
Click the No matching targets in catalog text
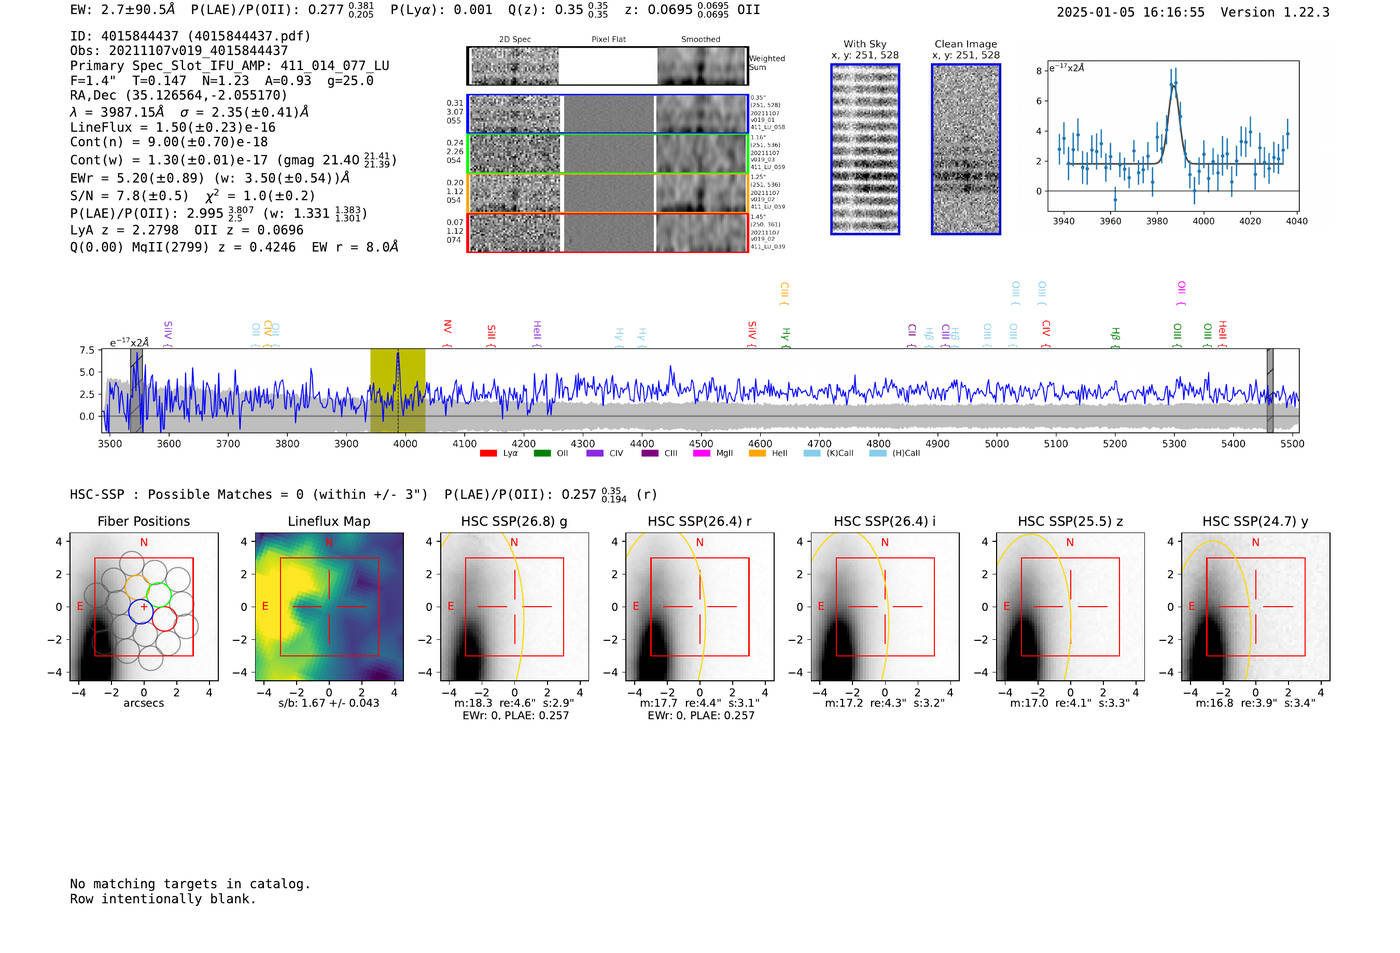point(190,884)
